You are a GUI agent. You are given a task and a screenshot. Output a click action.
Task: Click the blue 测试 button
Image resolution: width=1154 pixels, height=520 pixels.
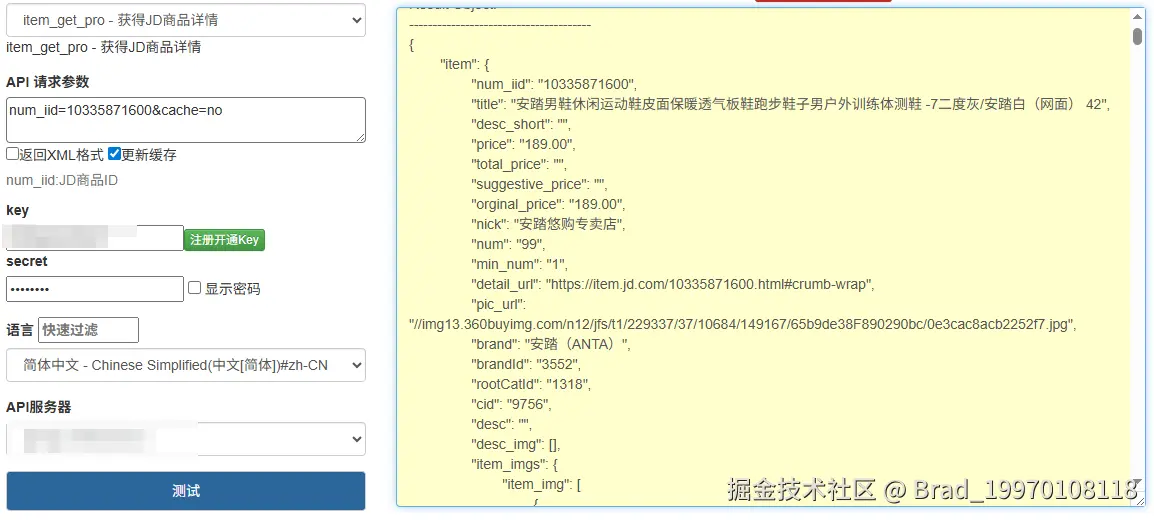pyautogui.click(x=185, y=491)
